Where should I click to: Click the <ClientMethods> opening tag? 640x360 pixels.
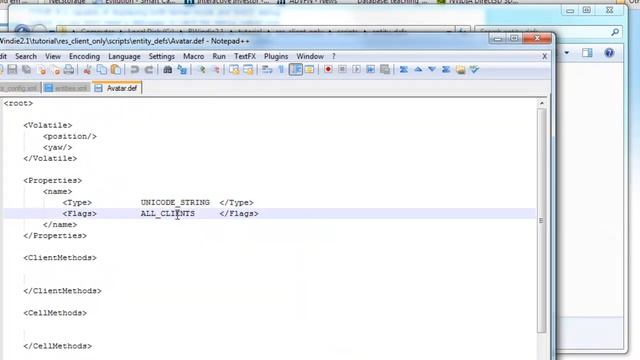coord(60,258)
